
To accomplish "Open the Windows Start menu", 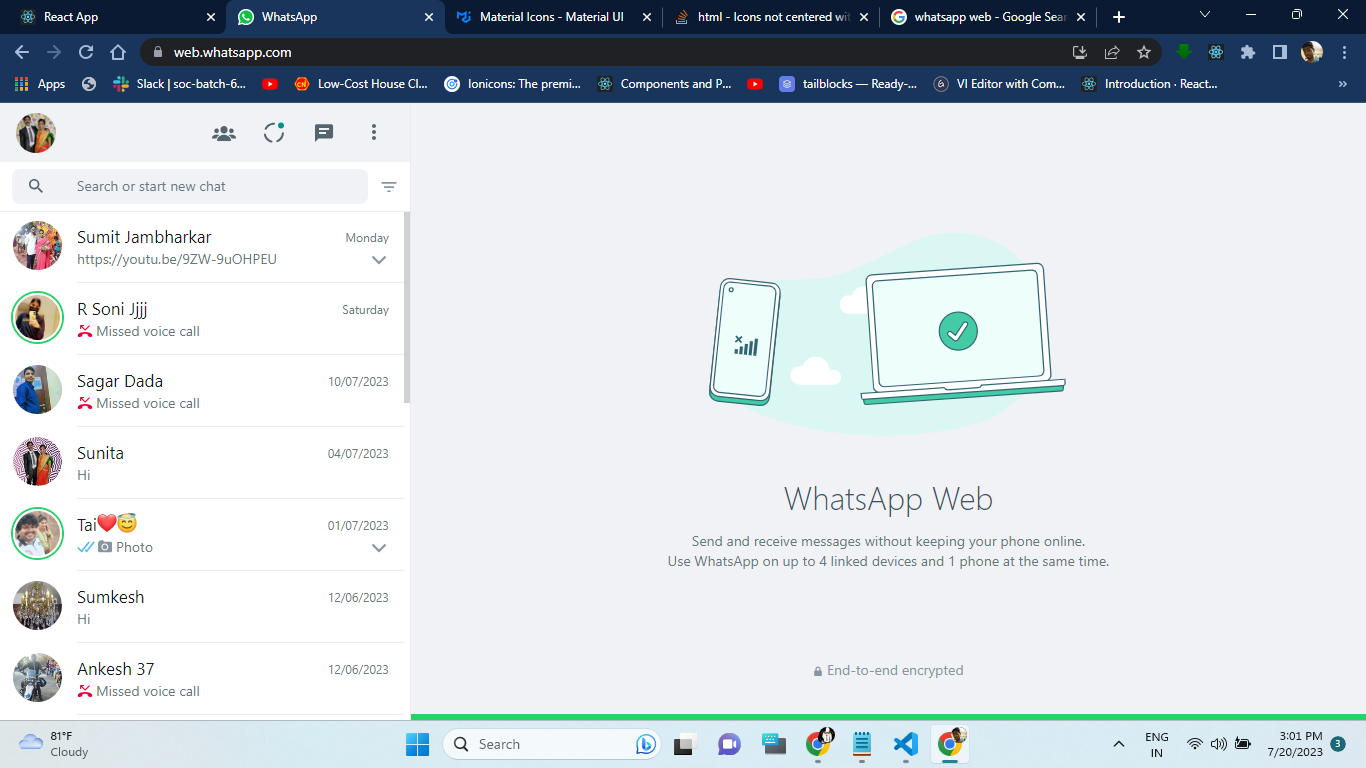I will click(x=417, y=744).
